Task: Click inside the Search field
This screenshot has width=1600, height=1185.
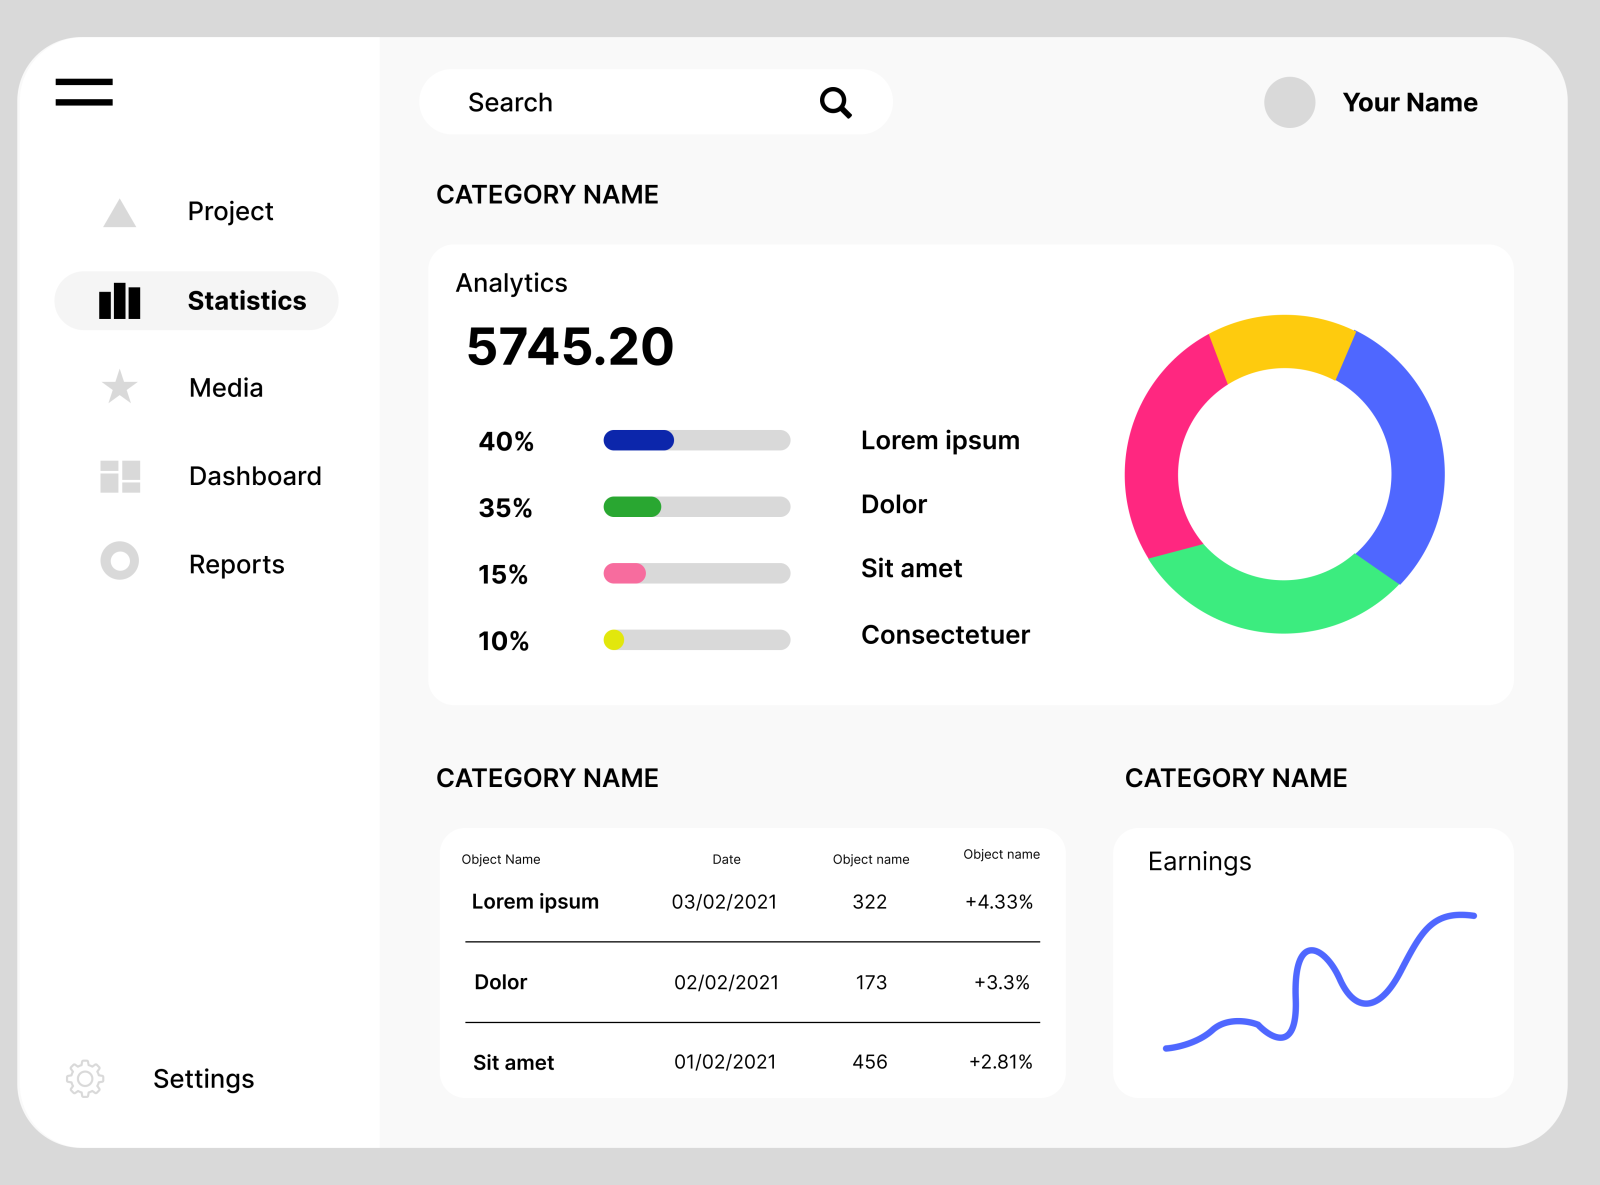Action: pos(560,101)
